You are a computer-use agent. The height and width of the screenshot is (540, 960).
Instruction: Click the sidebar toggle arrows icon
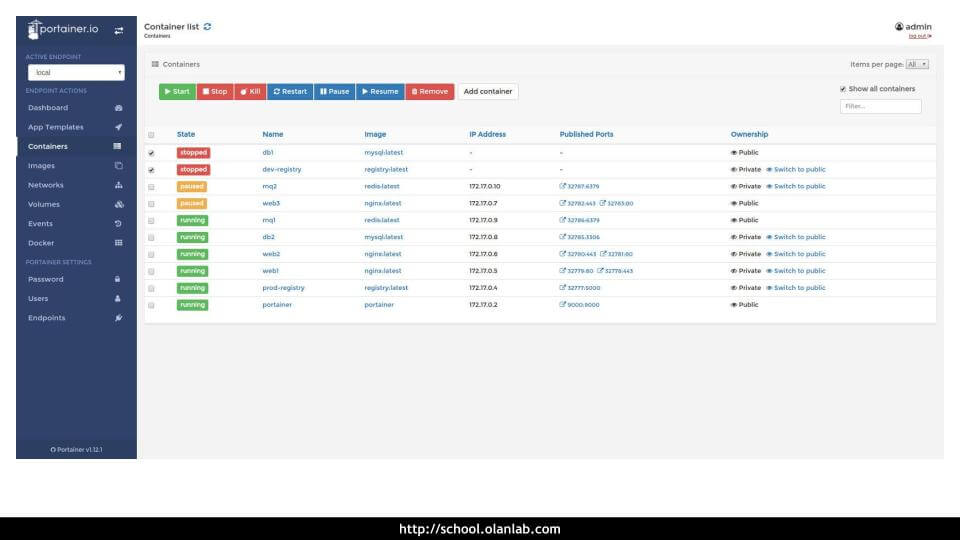[119, 31]
